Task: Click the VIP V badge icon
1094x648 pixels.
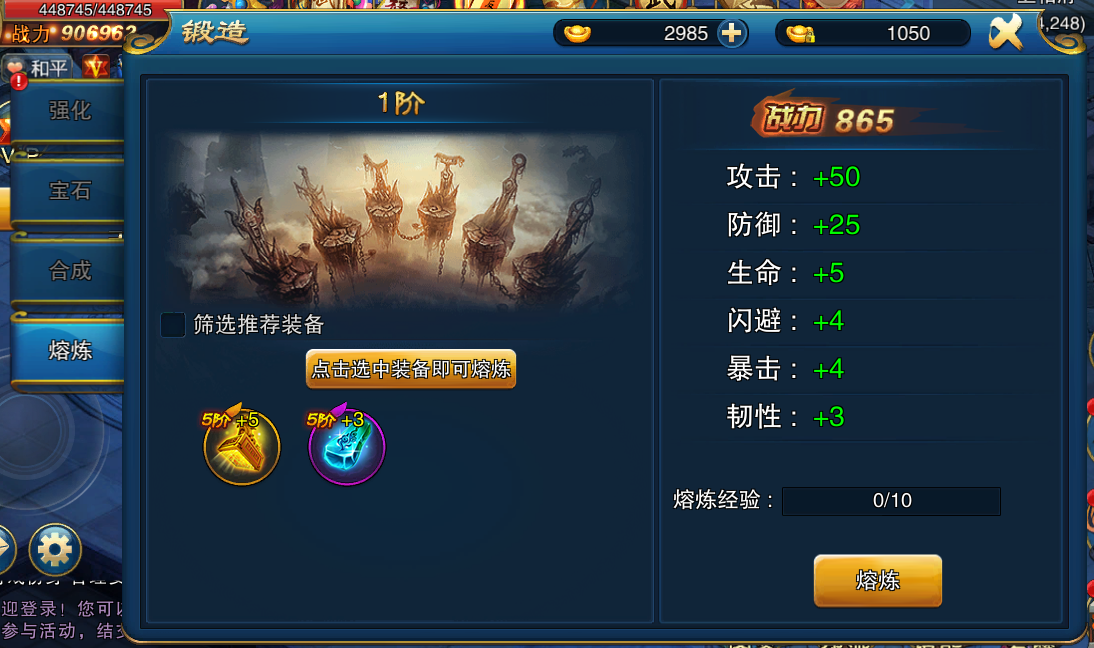Action: pyautogui.click(x=96, y=66)
